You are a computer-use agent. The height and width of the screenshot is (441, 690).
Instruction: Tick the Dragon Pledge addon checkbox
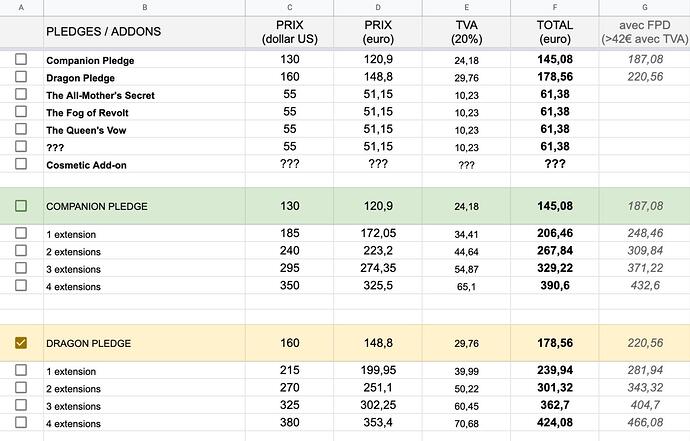point(21,77)
